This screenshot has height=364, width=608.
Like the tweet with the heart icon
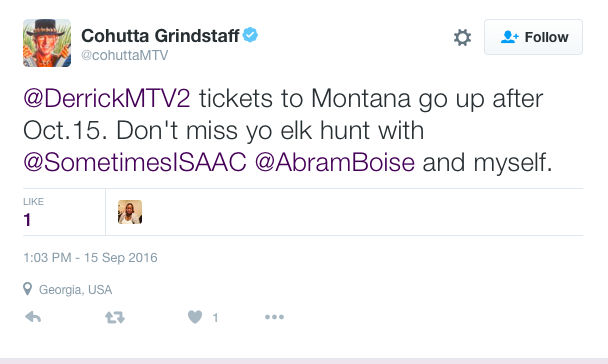195,317
